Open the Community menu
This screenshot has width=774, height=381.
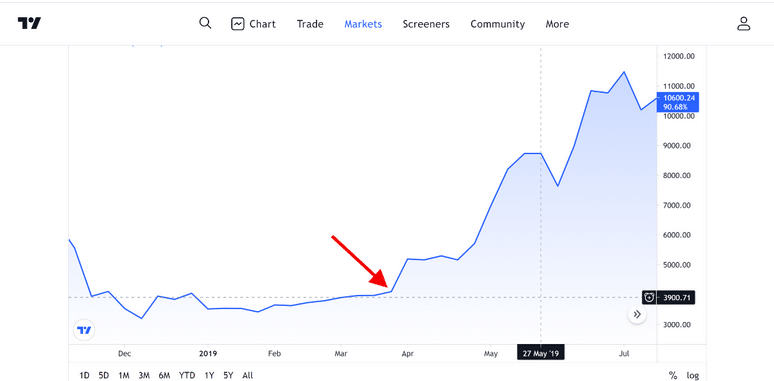point(498,24)
